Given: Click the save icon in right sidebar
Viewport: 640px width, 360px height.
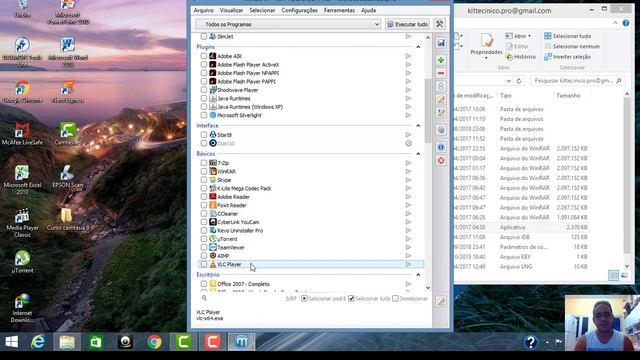Looking at the screenshot, I should coord(441,43).
